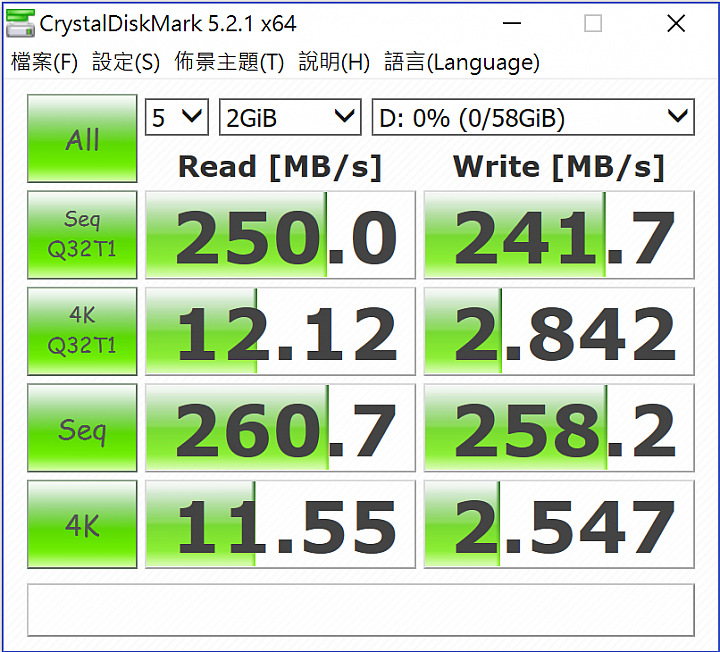Run all benchmarks with the All button
Viewport: 720px width, 652px height.
click(x=82, y=138)
